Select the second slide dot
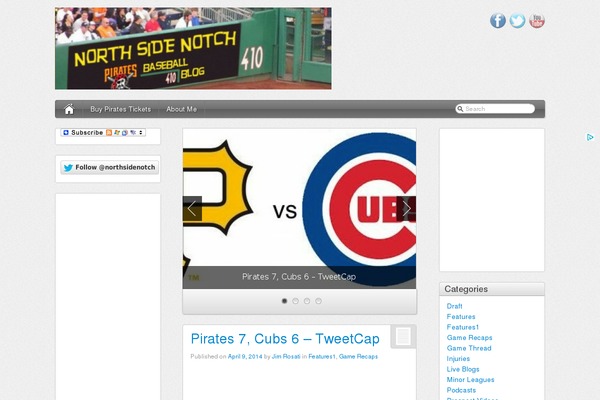 click(295, 301)
